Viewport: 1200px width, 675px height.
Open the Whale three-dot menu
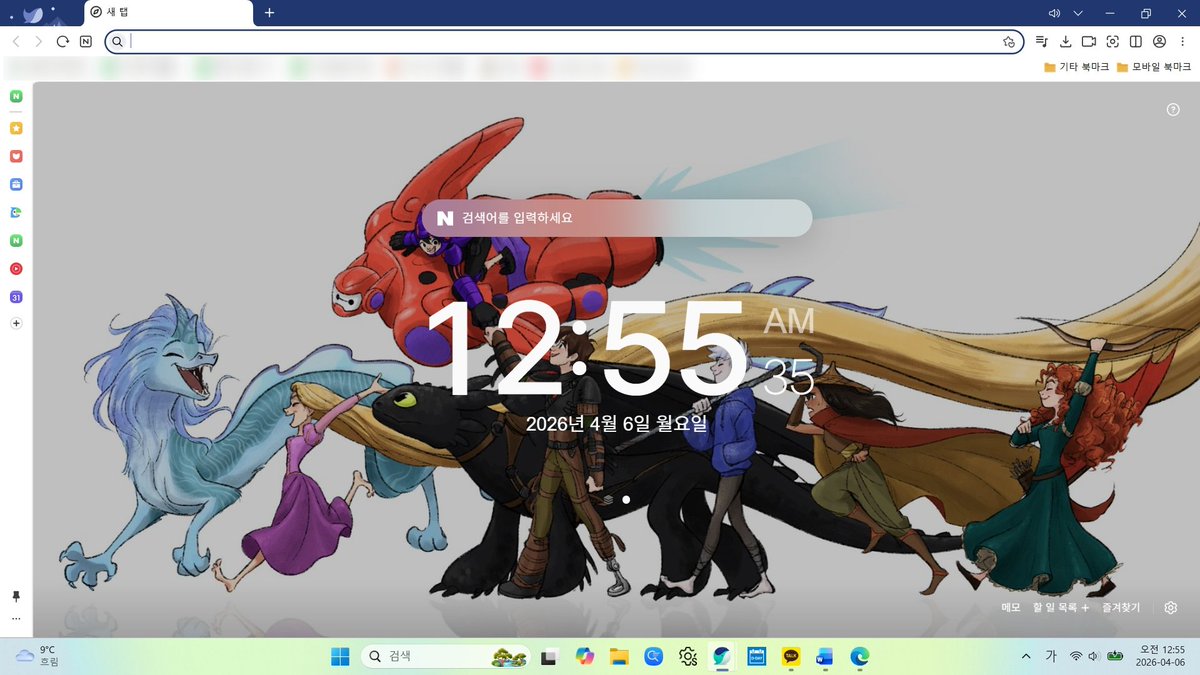point(1182,41)
